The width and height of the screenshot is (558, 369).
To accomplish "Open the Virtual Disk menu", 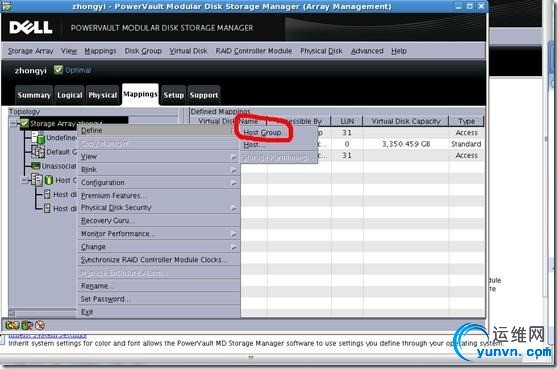I will (x=188, y=51).
